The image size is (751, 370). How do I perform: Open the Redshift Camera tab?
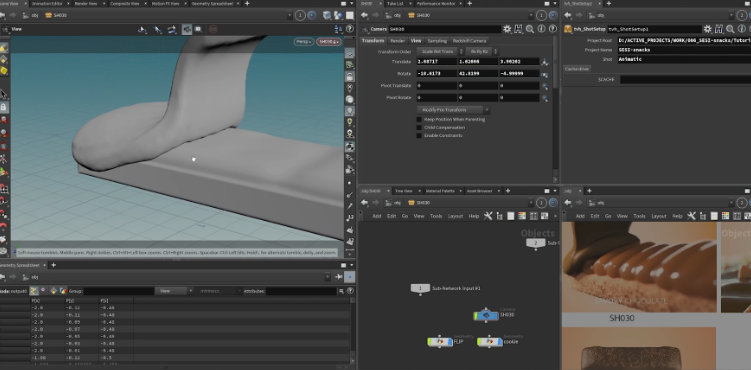tap(469, 41)
